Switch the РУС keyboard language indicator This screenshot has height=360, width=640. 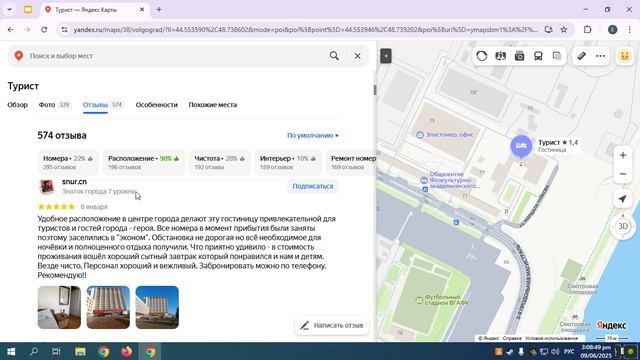[x=569, y=351]
